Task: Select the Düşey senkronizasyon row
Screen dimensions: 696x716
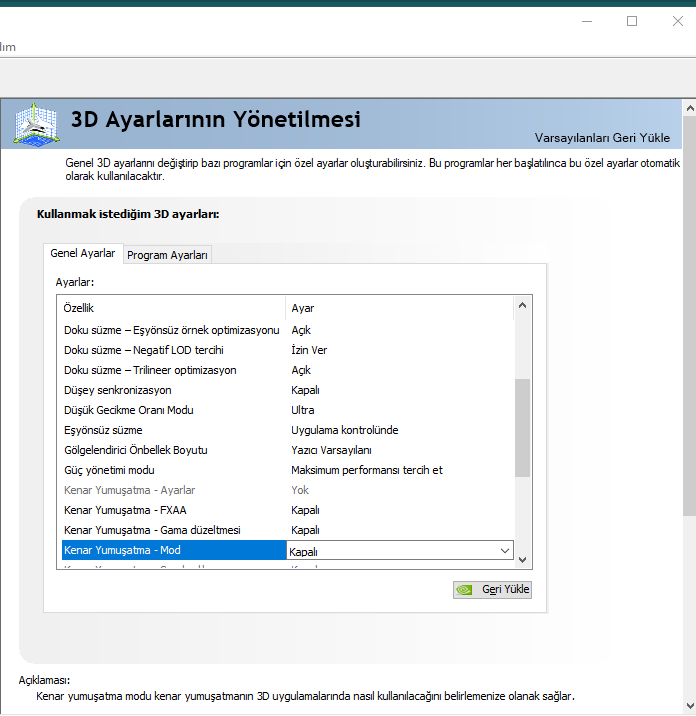Action: click(x=118, y=390)
